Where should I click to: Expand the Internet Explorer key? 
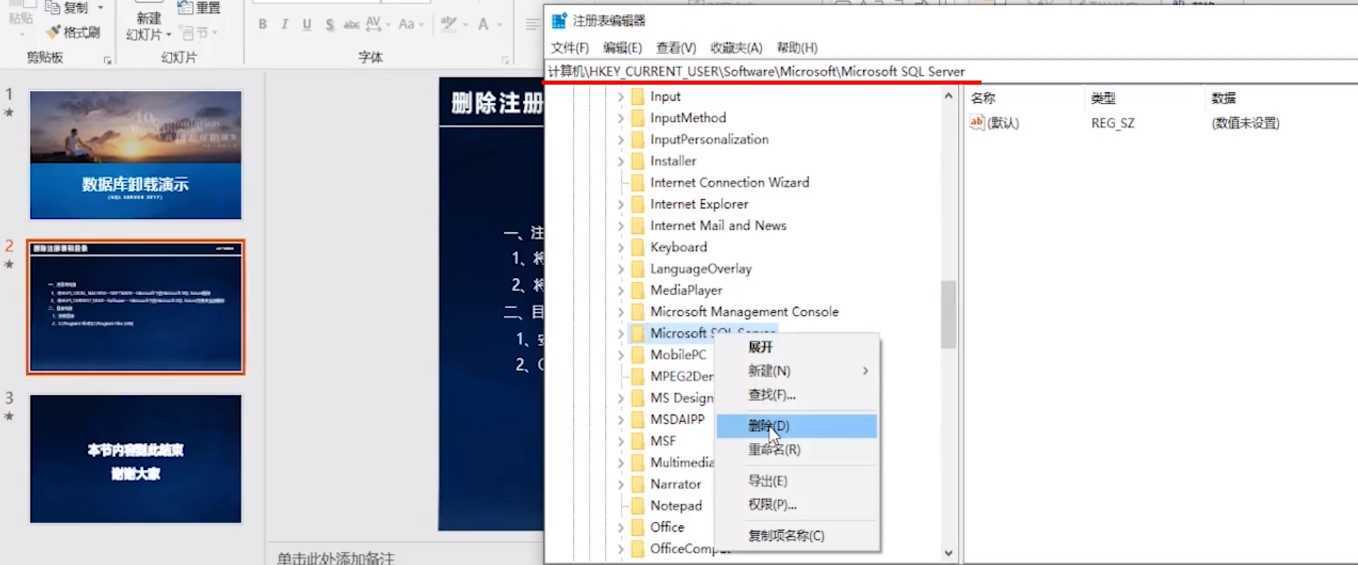tap(620, 204)
